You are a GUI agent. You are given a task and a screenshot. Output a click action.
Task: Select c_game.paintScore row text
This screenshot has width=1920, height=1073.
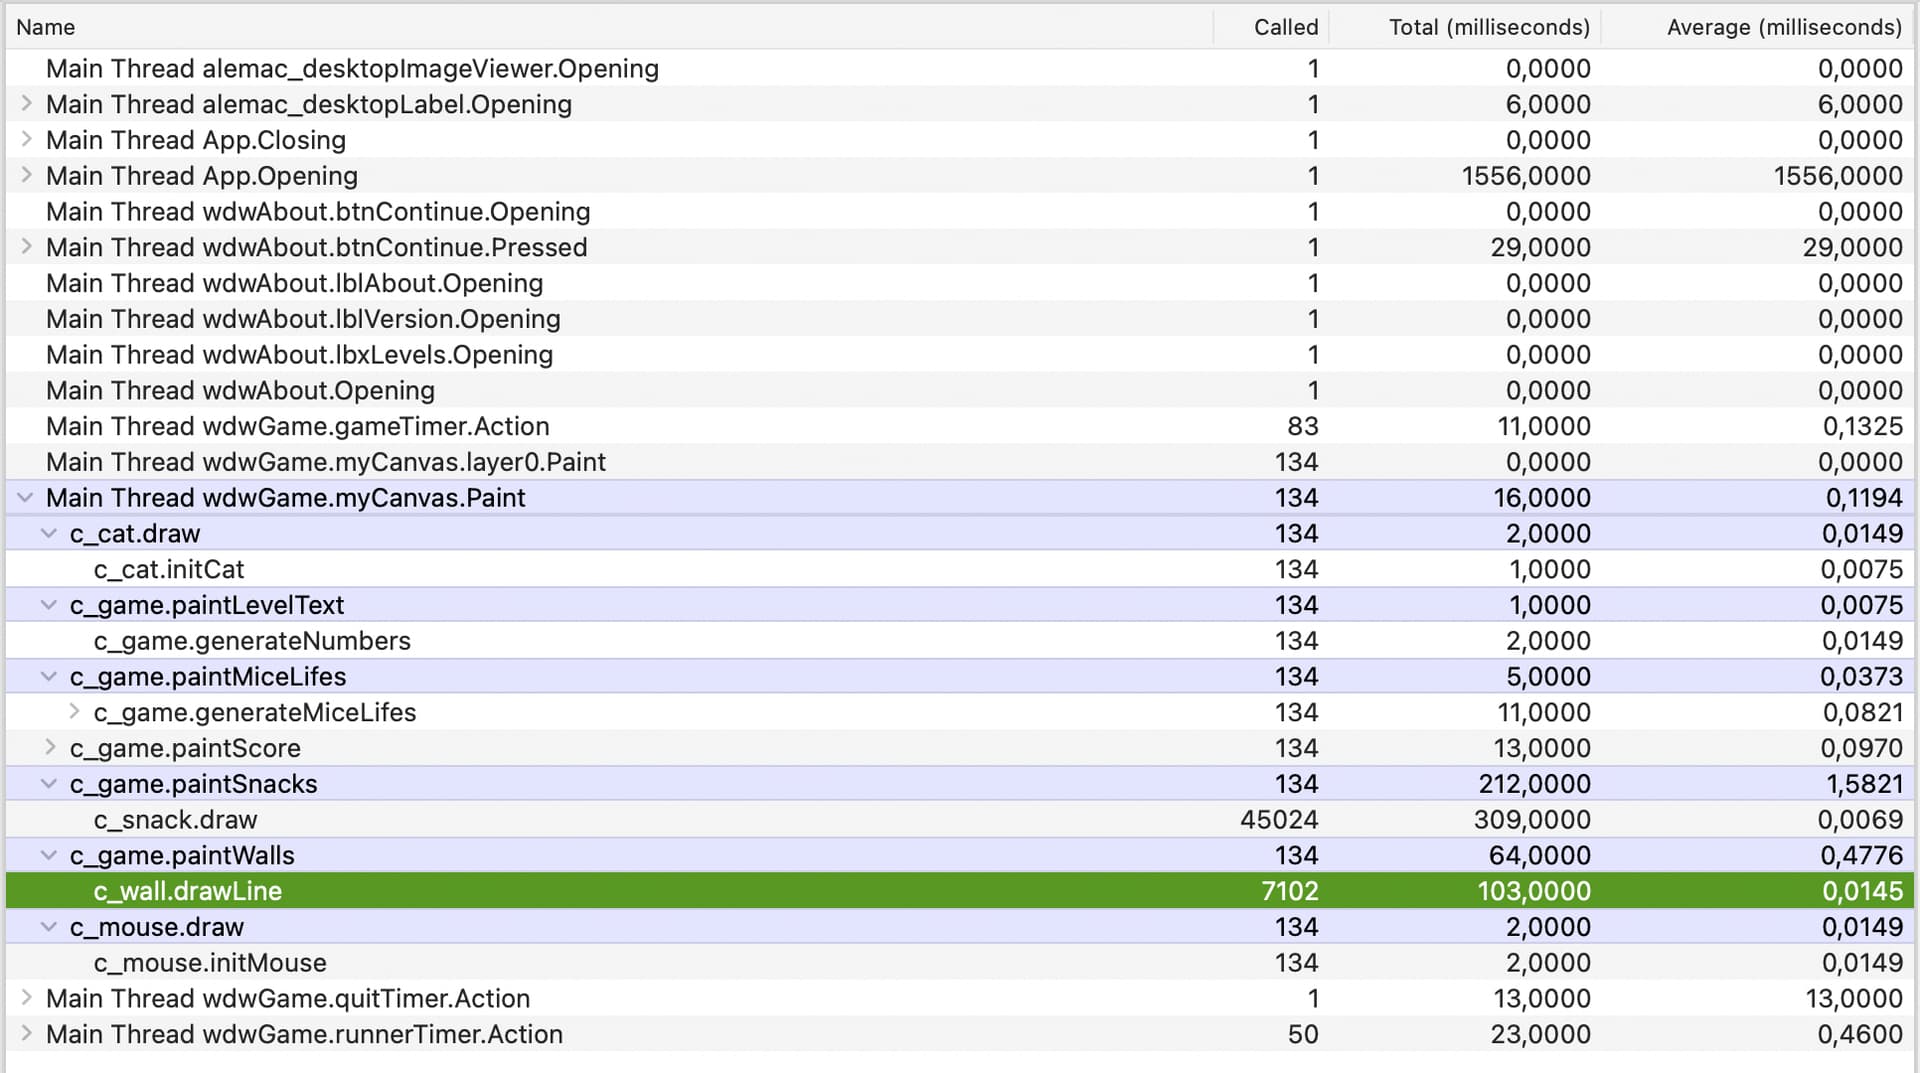pyautogui.click(x=185, y=748)
